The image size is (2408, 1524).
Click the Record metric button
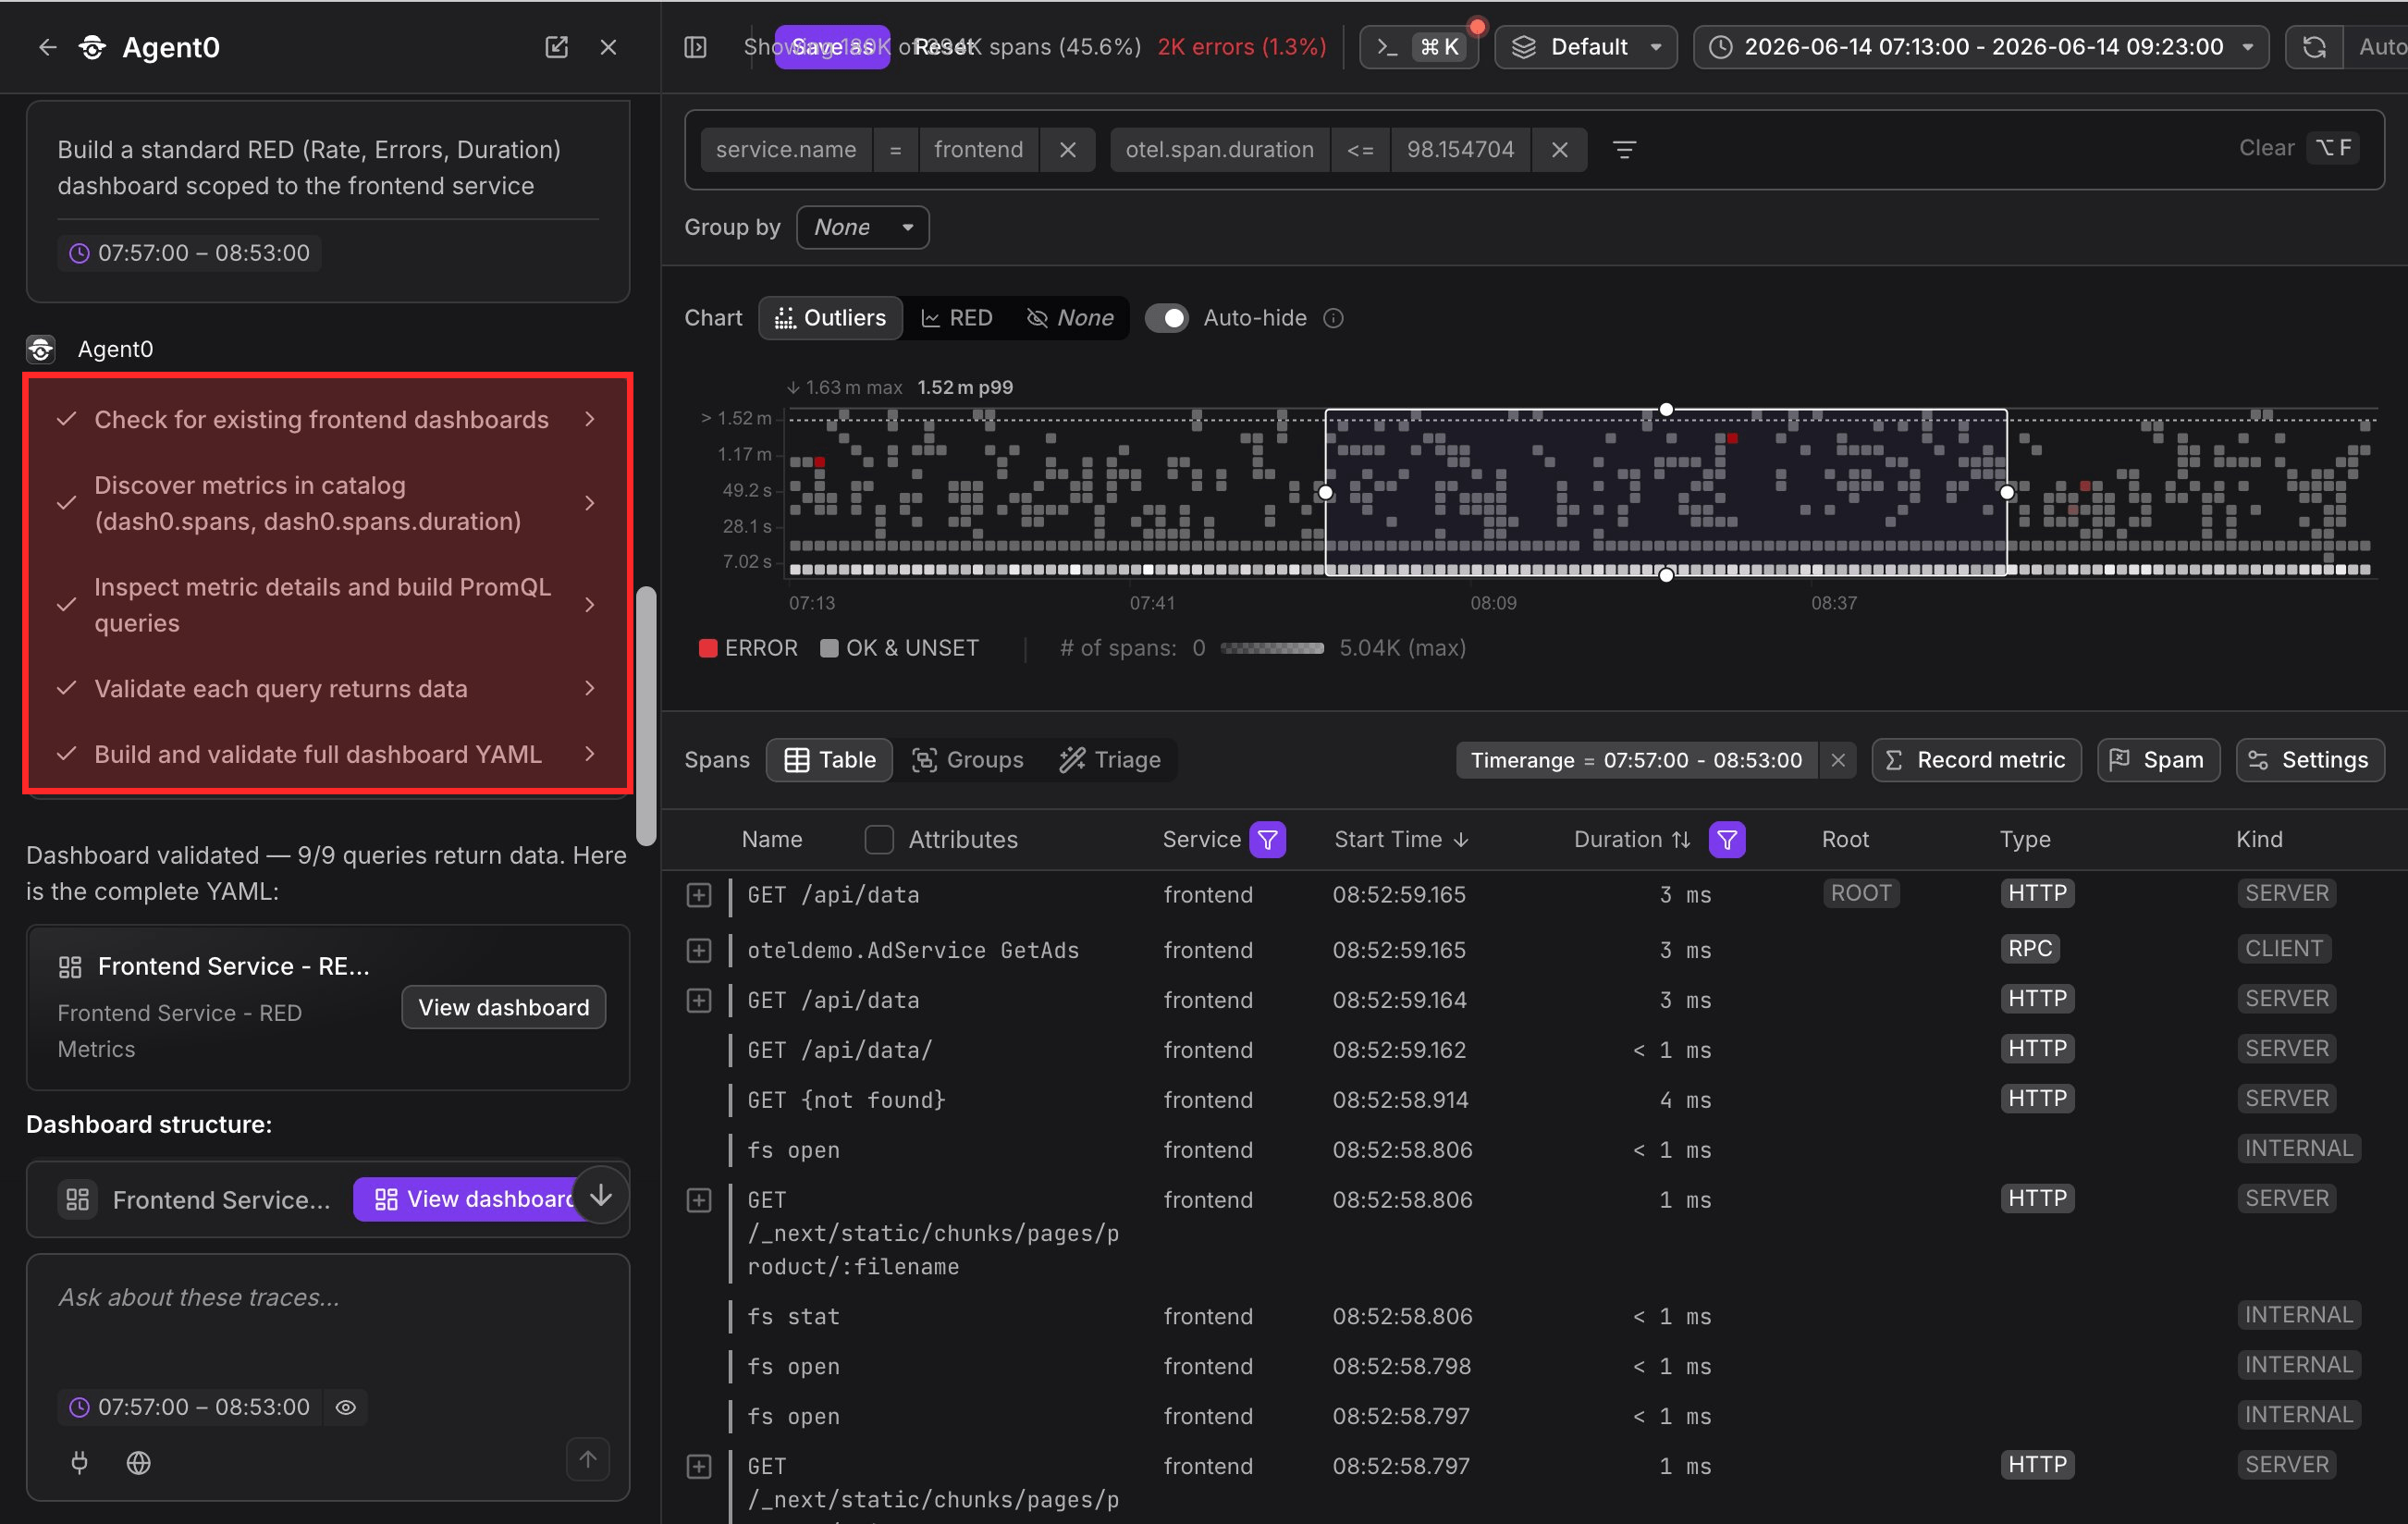pos(1976,760)
